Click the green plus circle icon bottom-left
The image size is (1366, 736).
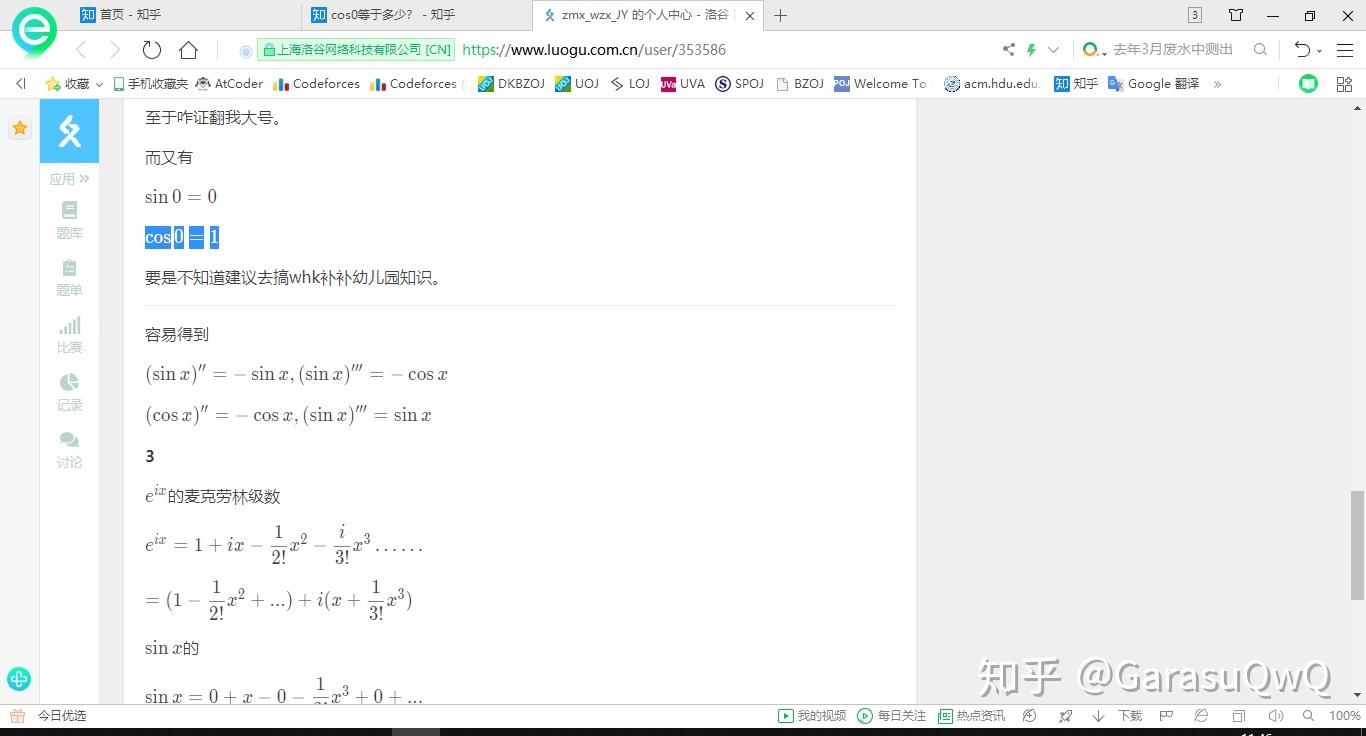19,679
